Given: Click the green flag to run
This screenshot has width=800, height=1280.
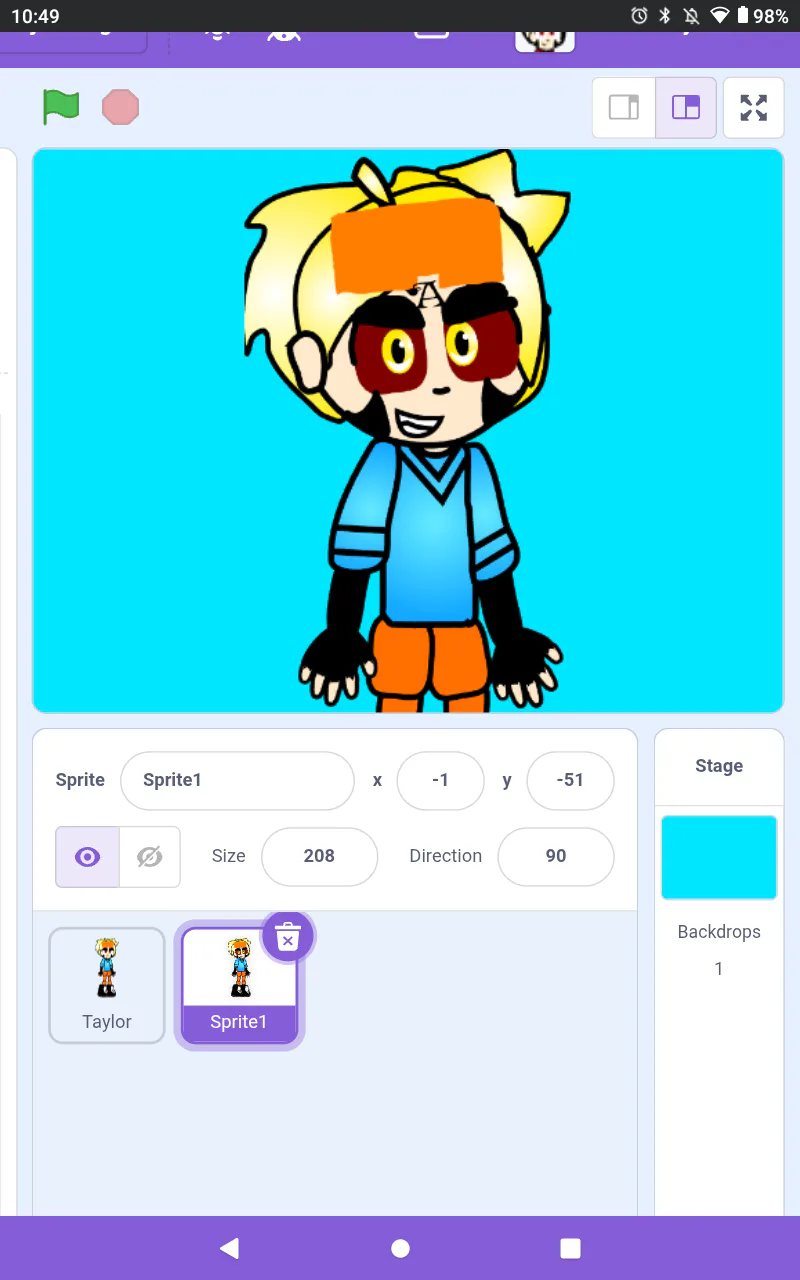Looking at the screenshot, I should tap(61, 107).
